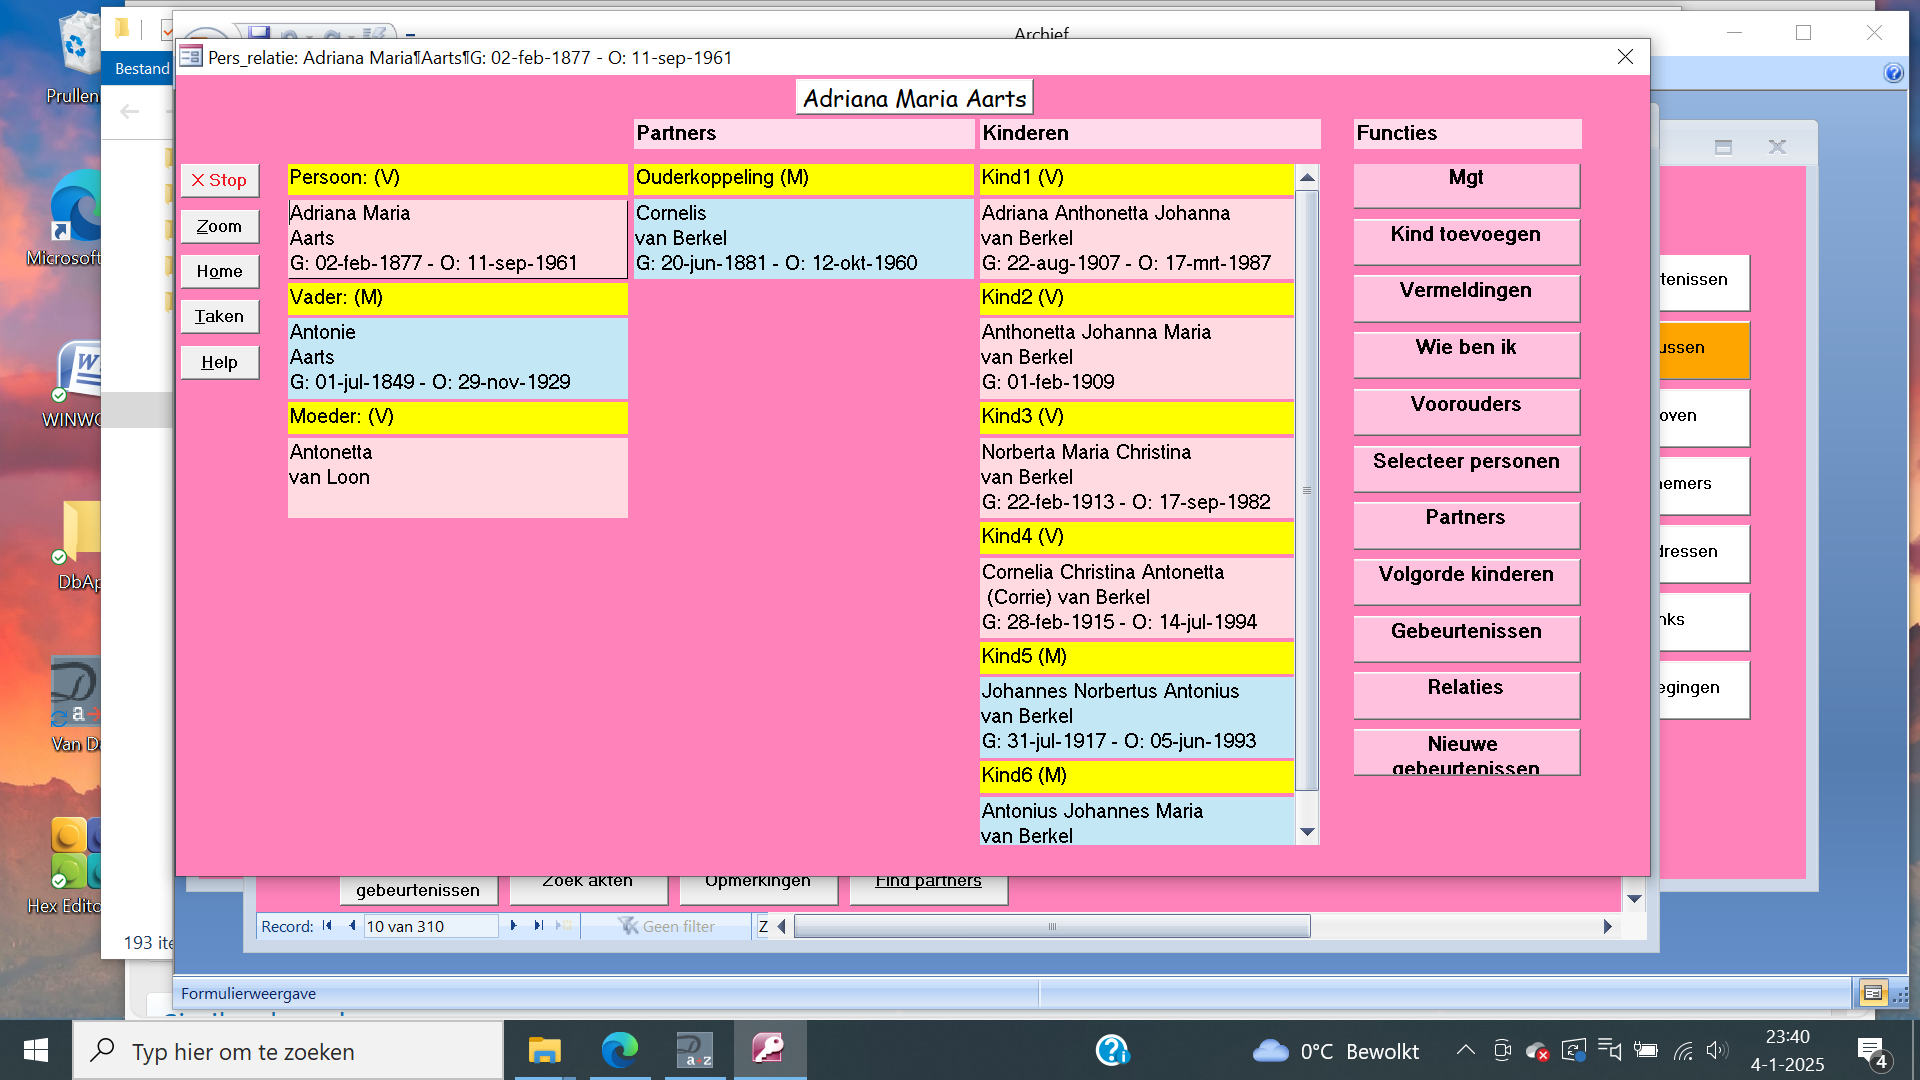Go to the previous record
The height and width of the screenshot is (1080, 1920).
[x=351, y=926]
